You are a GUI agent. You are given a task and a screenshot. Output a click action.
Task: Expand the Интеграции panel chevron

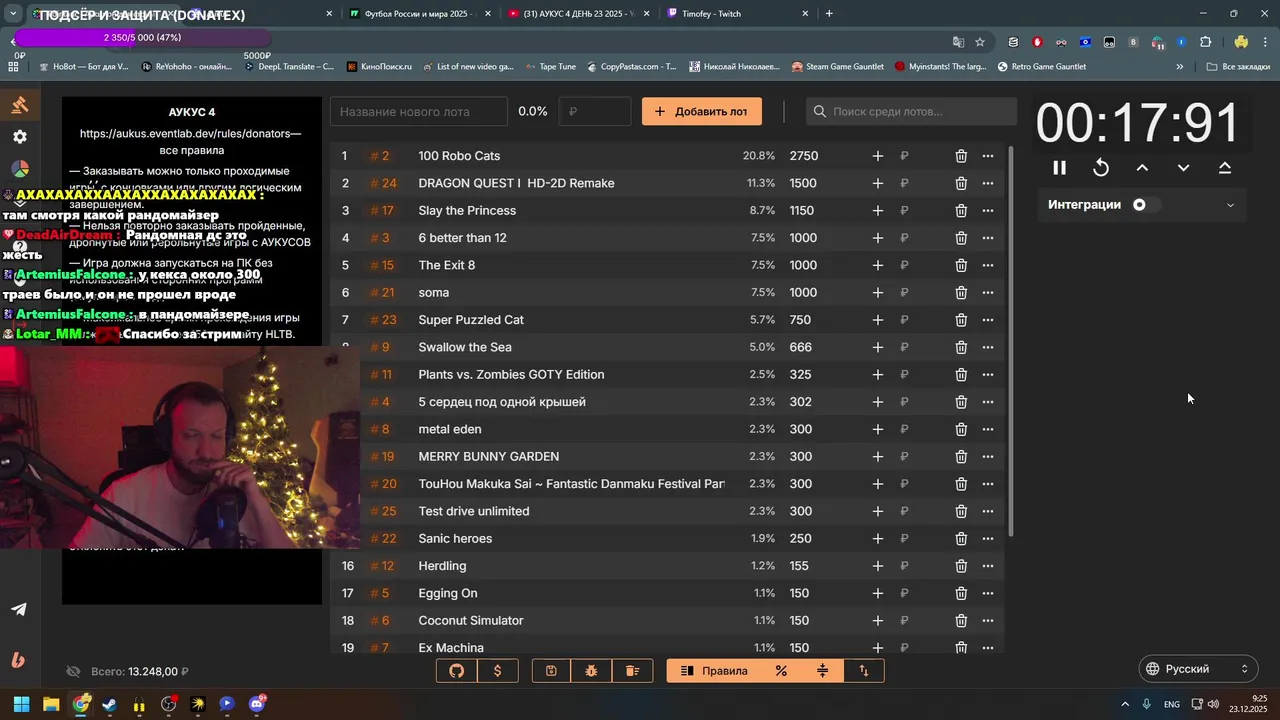point(1230,205)
